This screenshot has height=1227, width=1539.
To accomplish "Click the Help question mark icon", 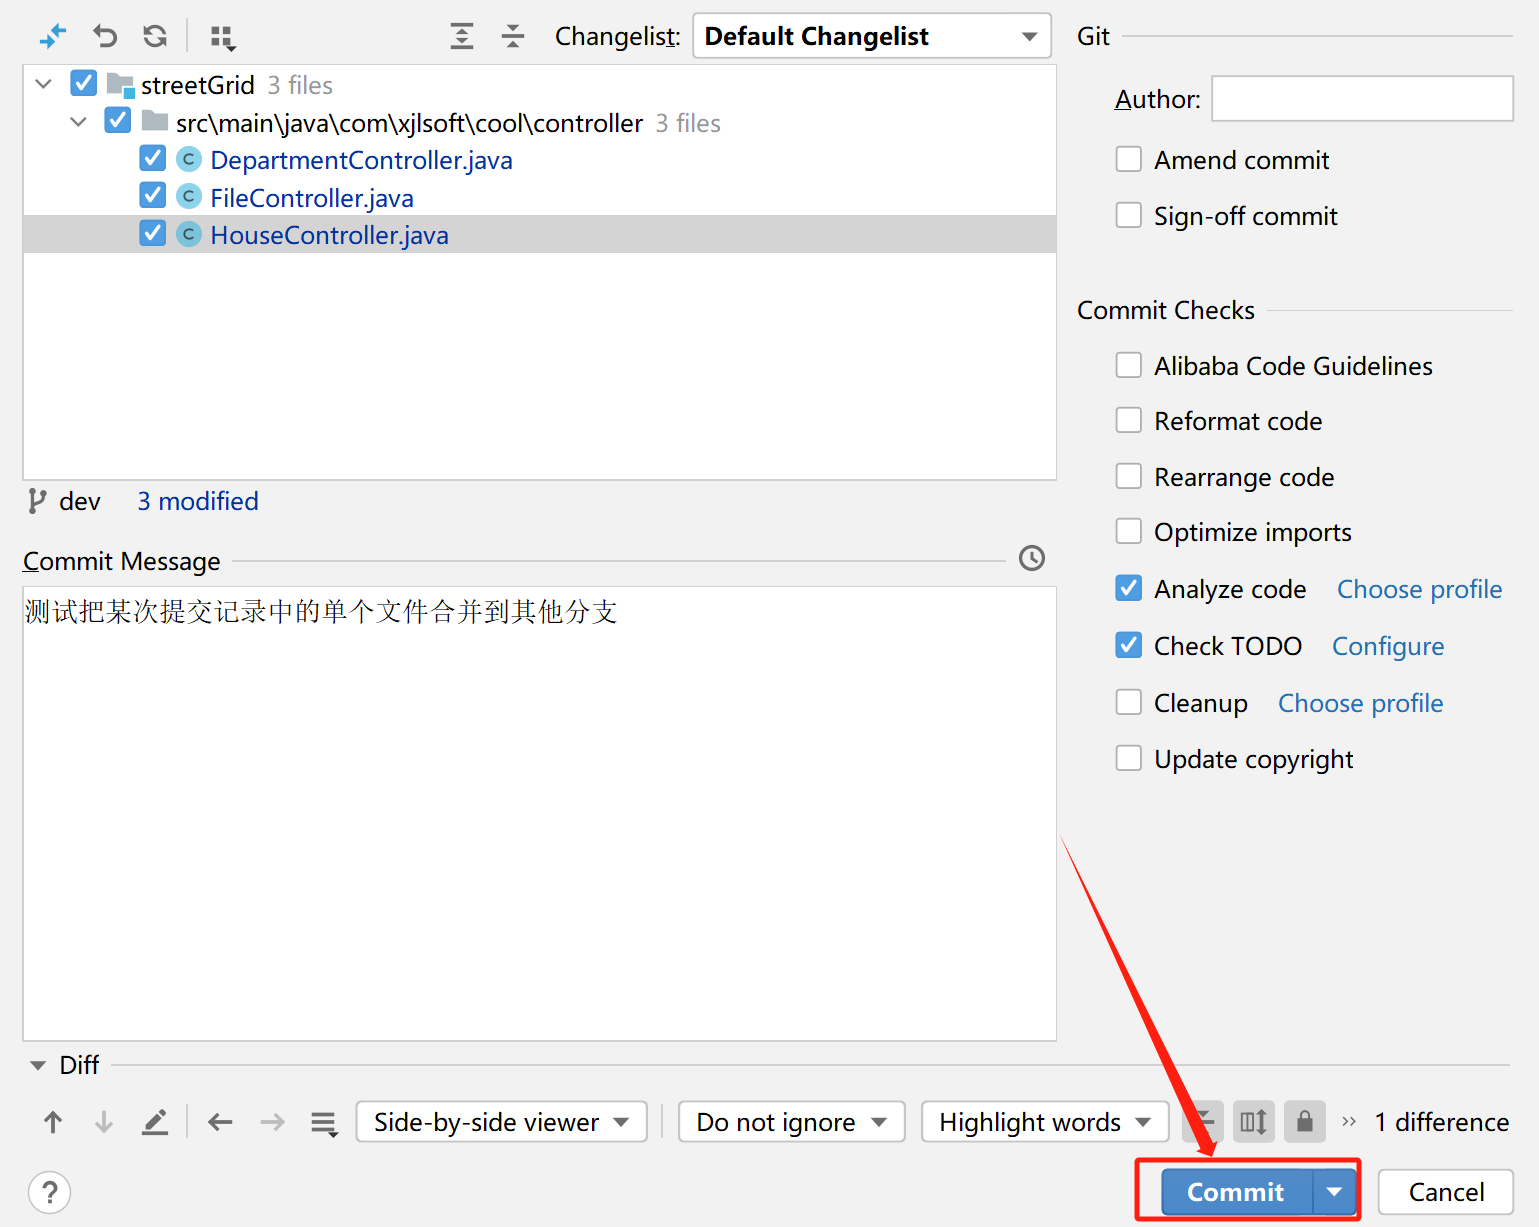I will 49,1192.
